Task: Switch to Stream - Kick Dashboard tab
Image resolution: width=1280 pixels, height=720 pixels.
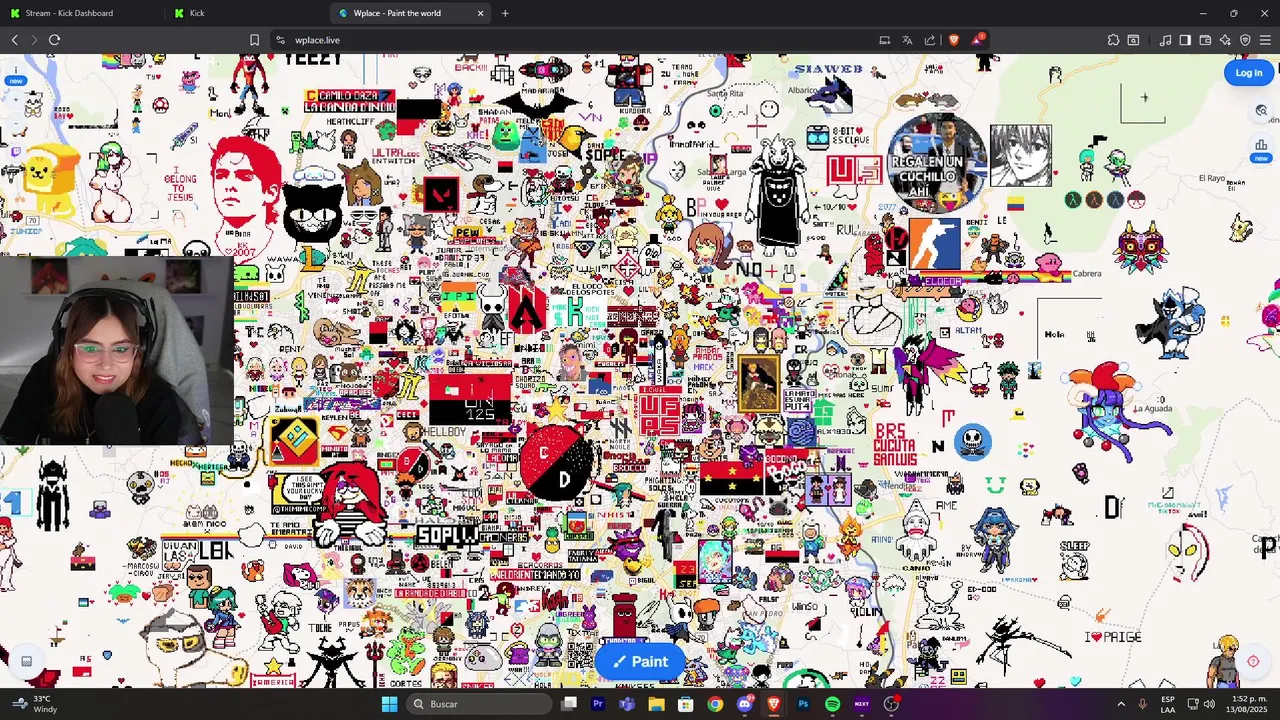Action: (x=82, y=13)
